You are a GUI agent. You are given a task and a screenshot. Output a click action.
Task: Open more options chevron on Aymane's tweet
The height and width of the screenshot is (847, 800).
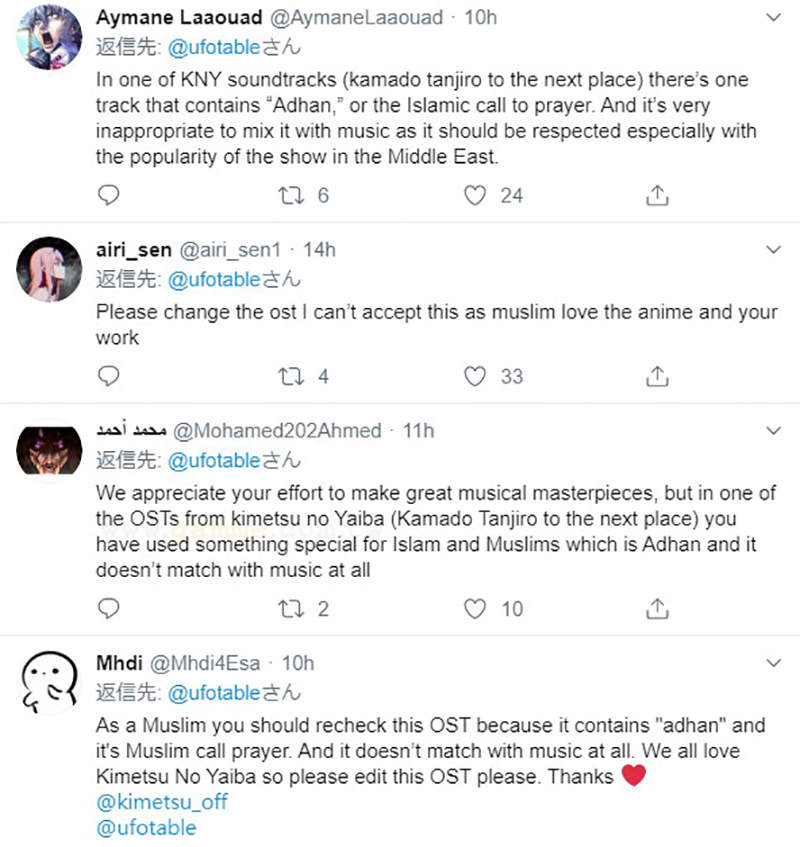pos(773,18)
